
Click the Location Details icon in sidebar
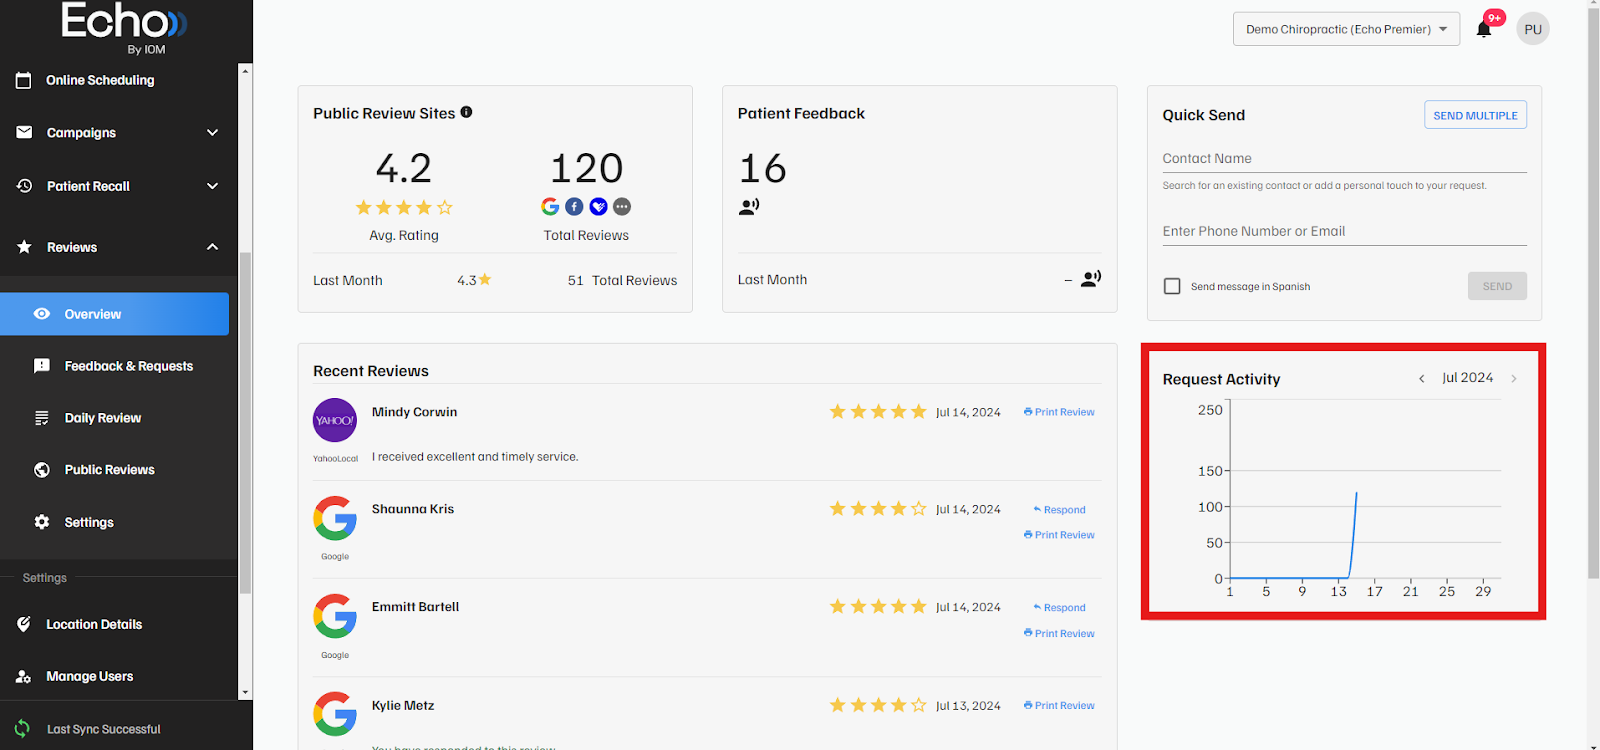point(24,624)
